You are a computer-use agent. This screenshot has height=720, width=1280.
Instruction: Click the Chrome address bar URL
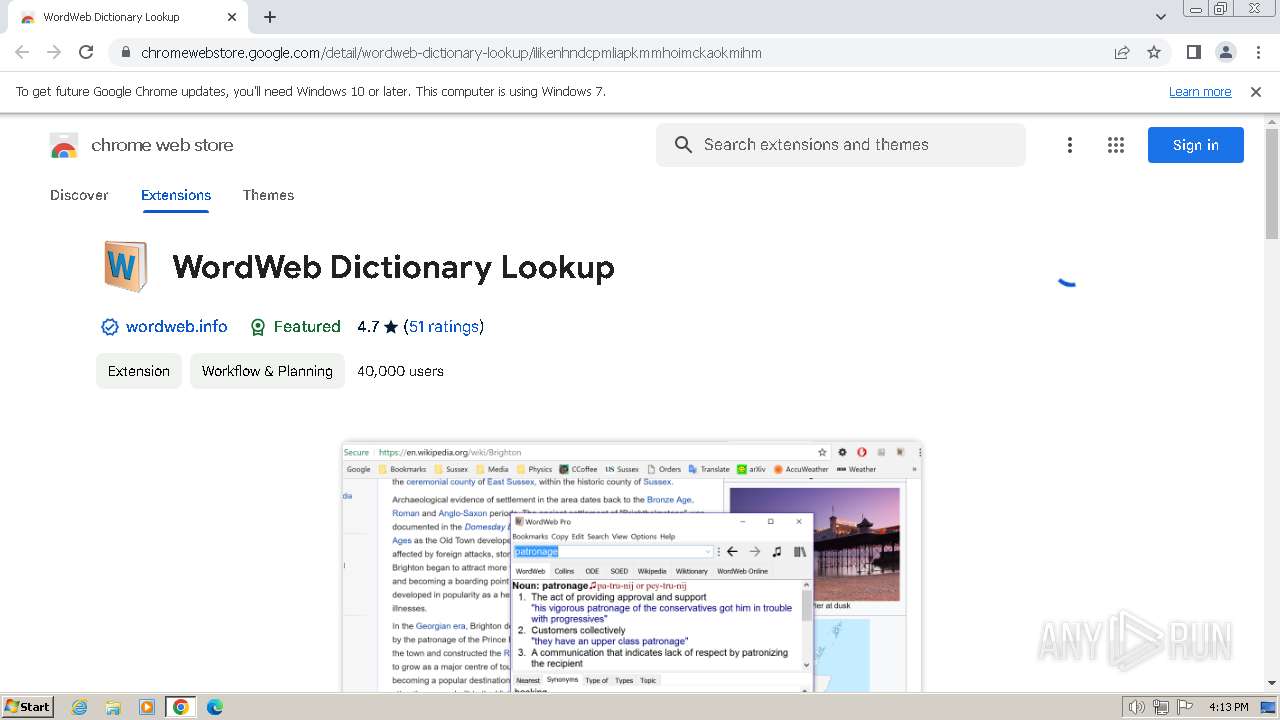tap(451, 53)
